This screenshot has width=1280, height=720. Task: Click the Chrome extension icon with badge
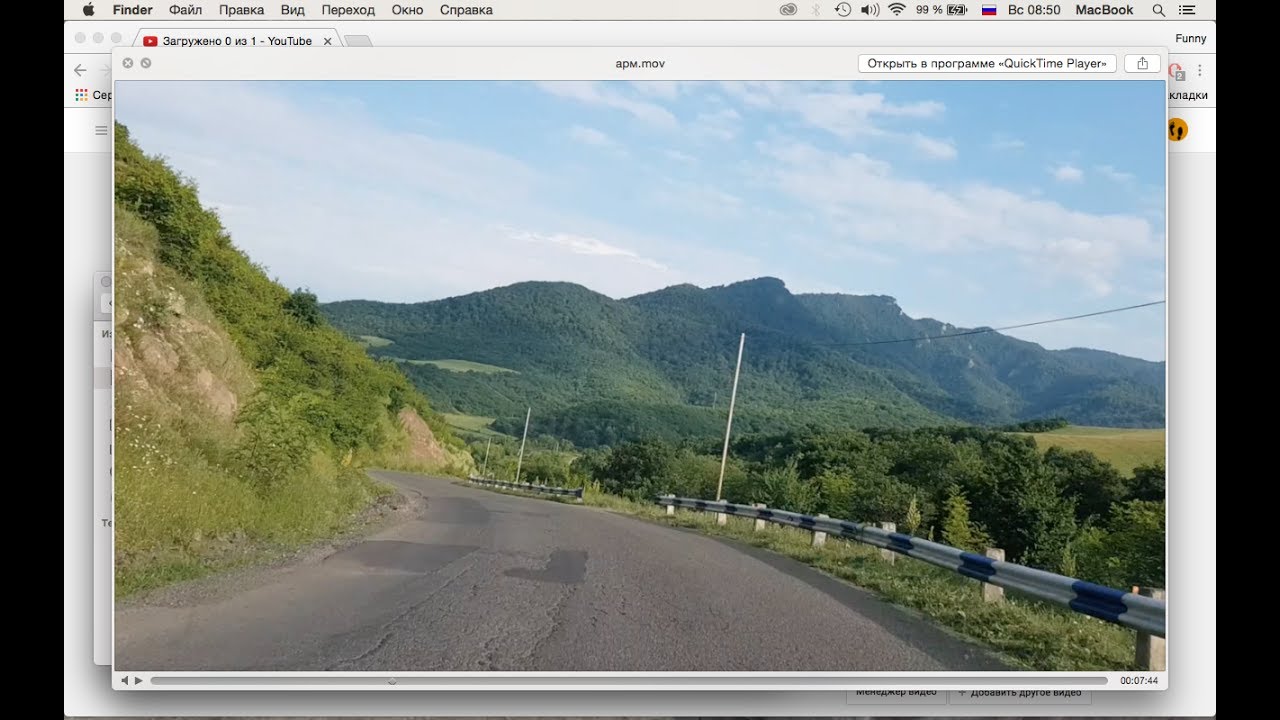1176,71
